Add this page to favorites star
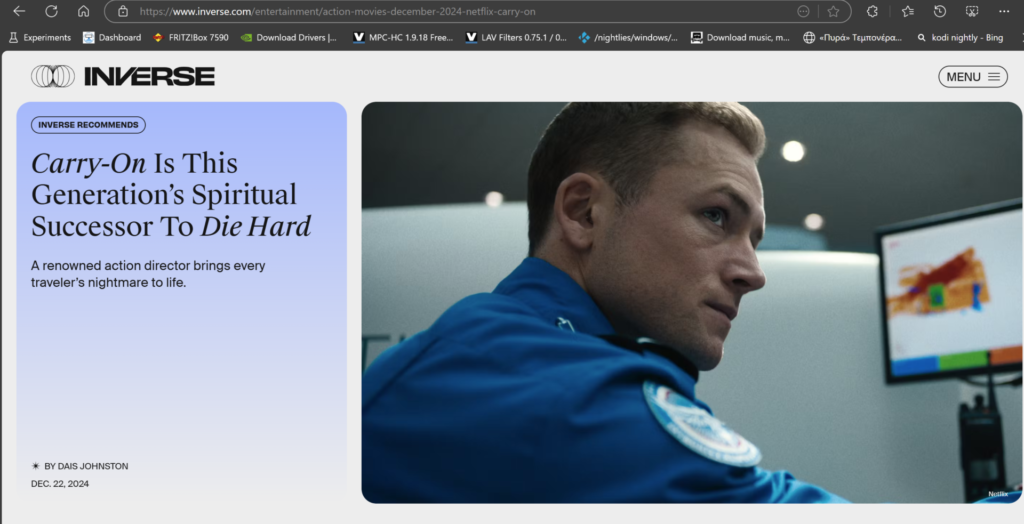This screenshot has height=524, width=1024. click(x=833, y=11)
